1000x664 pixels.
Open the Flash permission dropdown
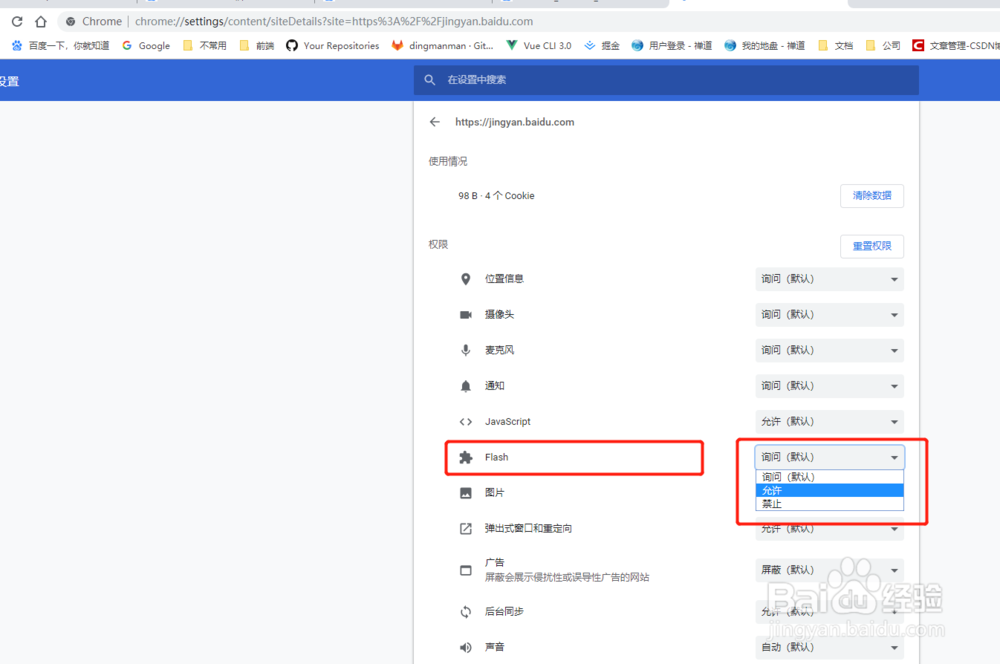(828, 457)
